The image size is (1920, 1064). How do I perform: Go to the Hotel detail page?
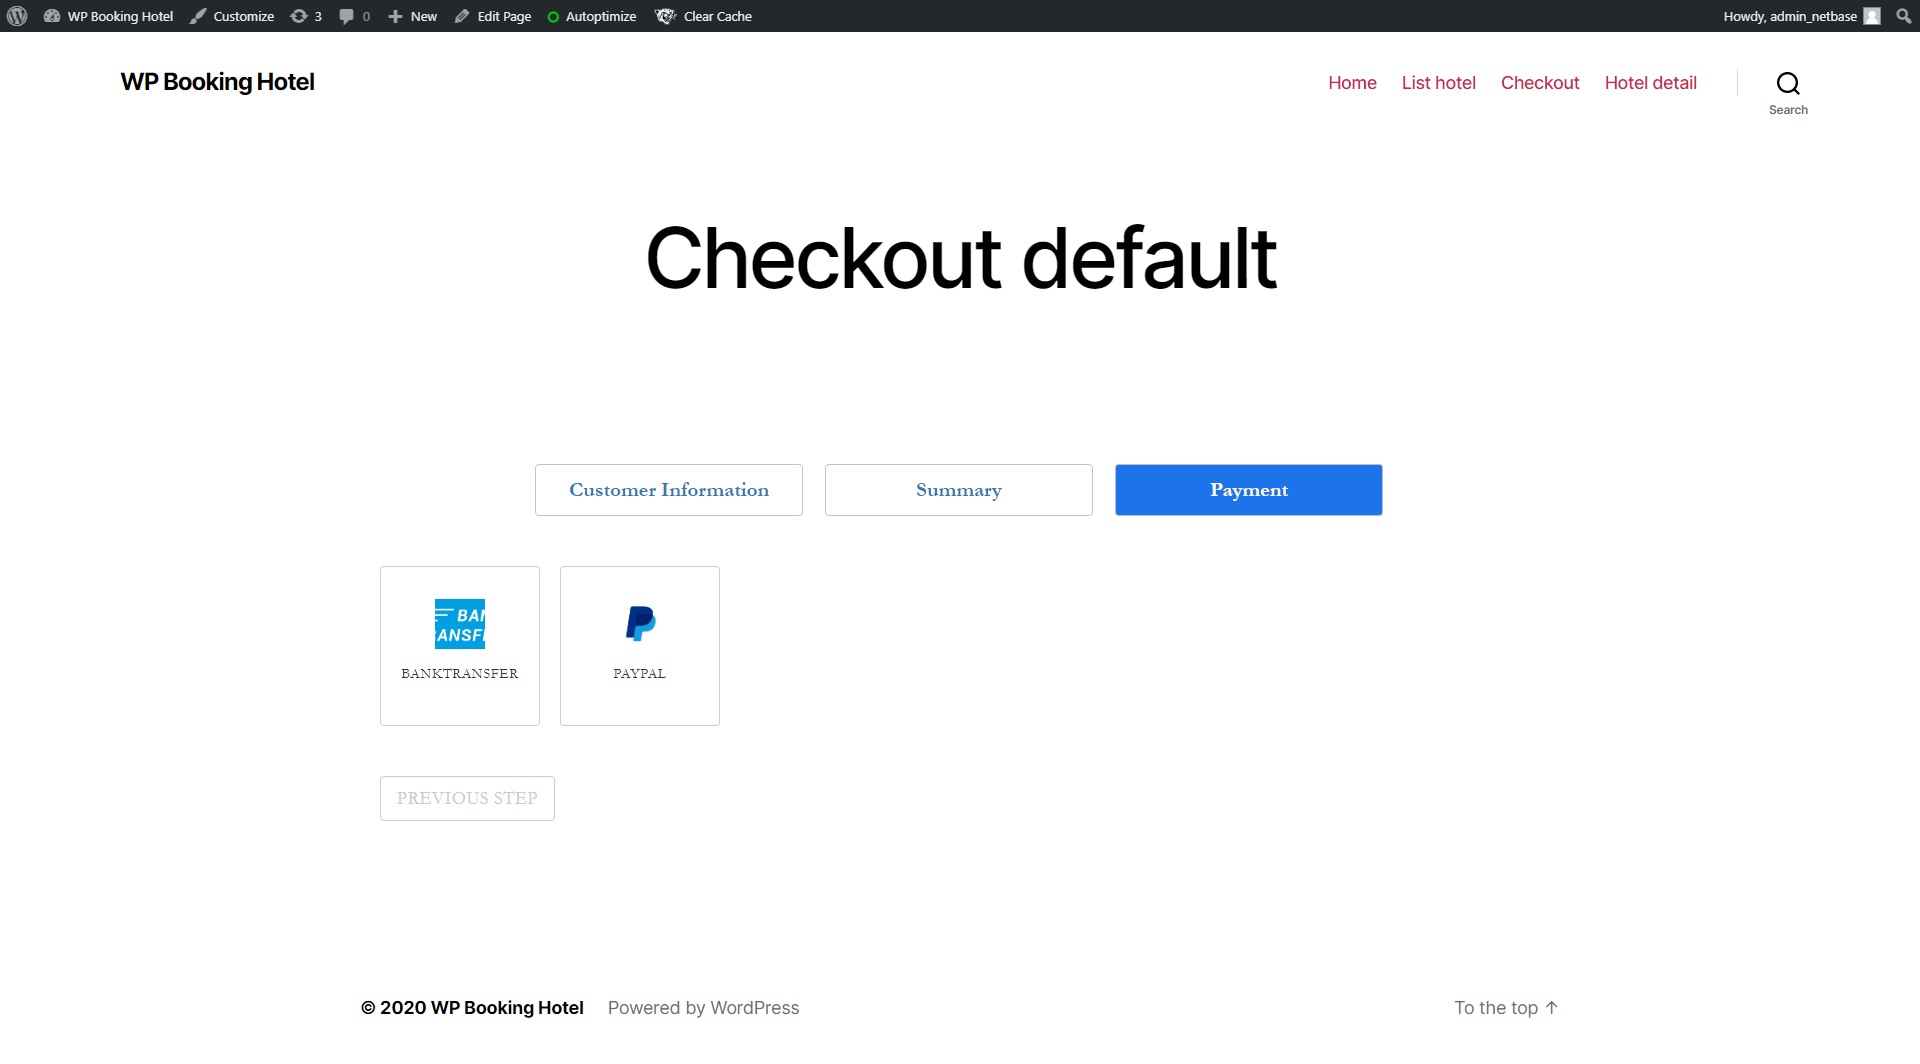pyautogui.click(x=1650, y=83)
